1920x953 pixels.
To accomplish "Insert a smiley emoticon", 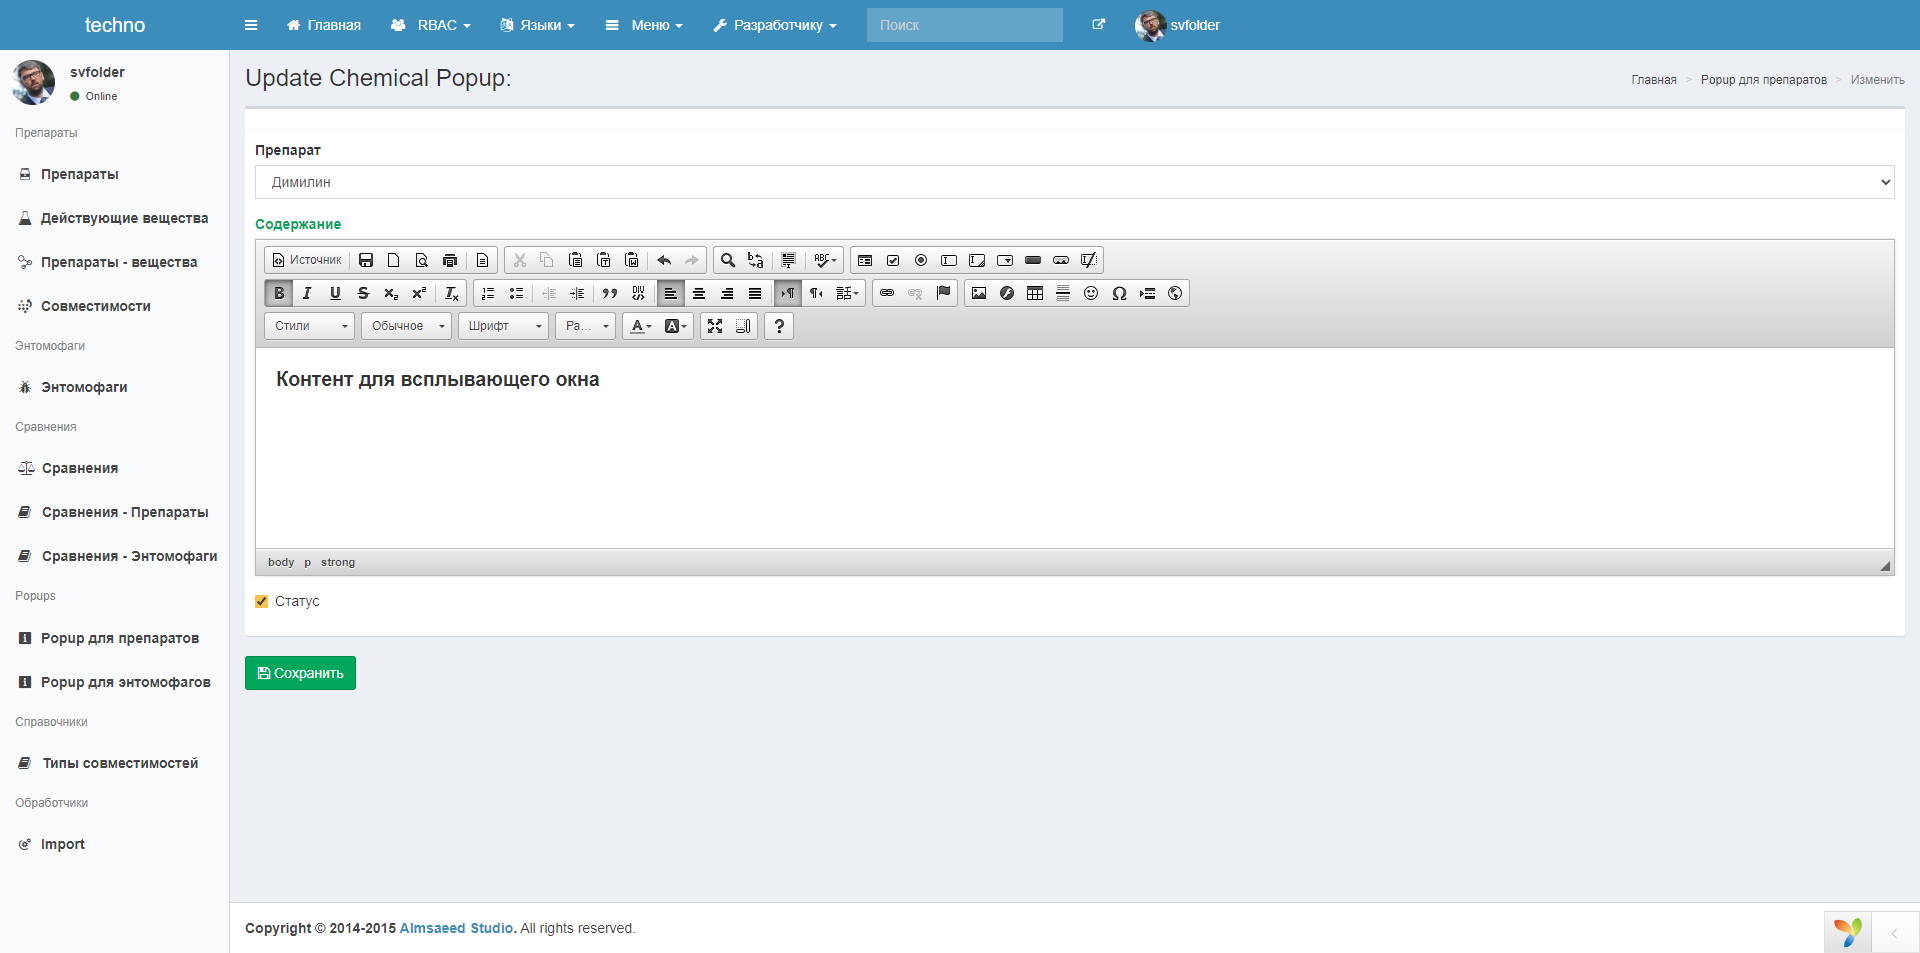I will click(x=1091, y=293).
